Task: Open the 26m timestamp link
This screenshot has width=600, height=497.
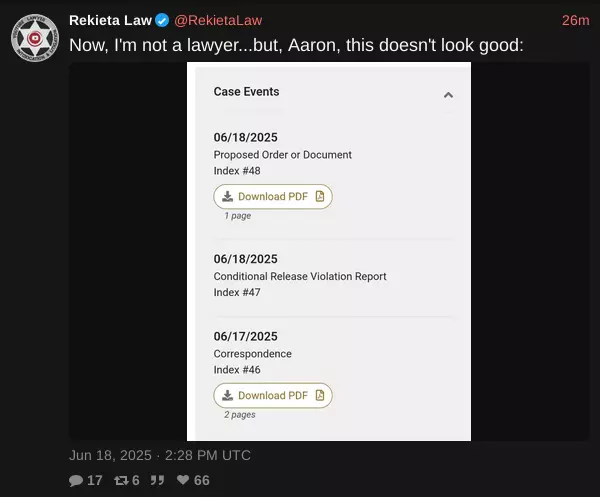Action: click(576, 20)
